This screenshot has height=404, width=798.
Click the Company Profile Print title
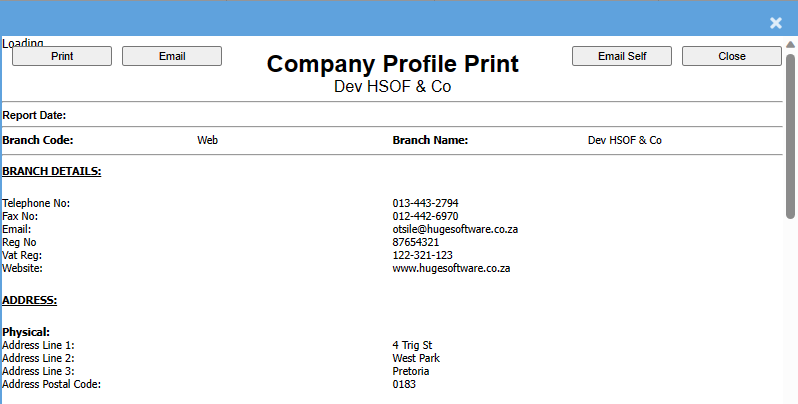(x=393, y=64)
